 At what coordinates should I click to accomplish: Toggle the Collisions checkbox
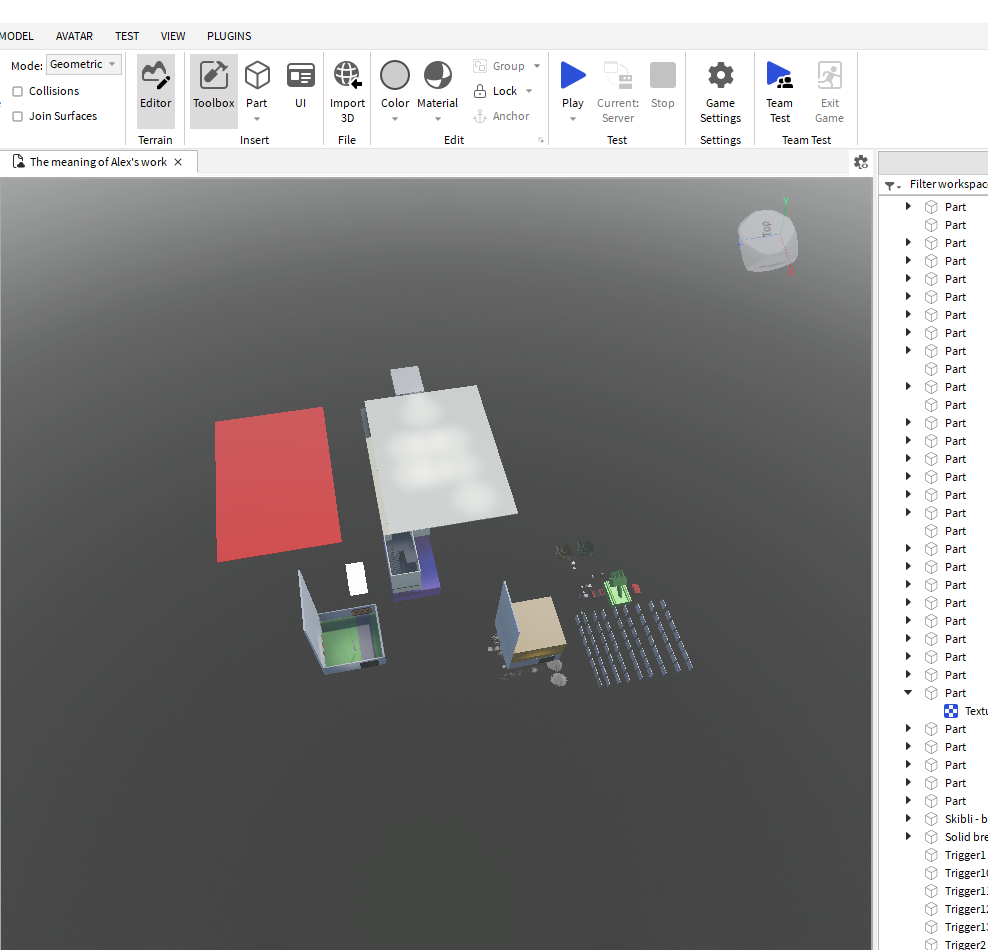tap(18, 91)
